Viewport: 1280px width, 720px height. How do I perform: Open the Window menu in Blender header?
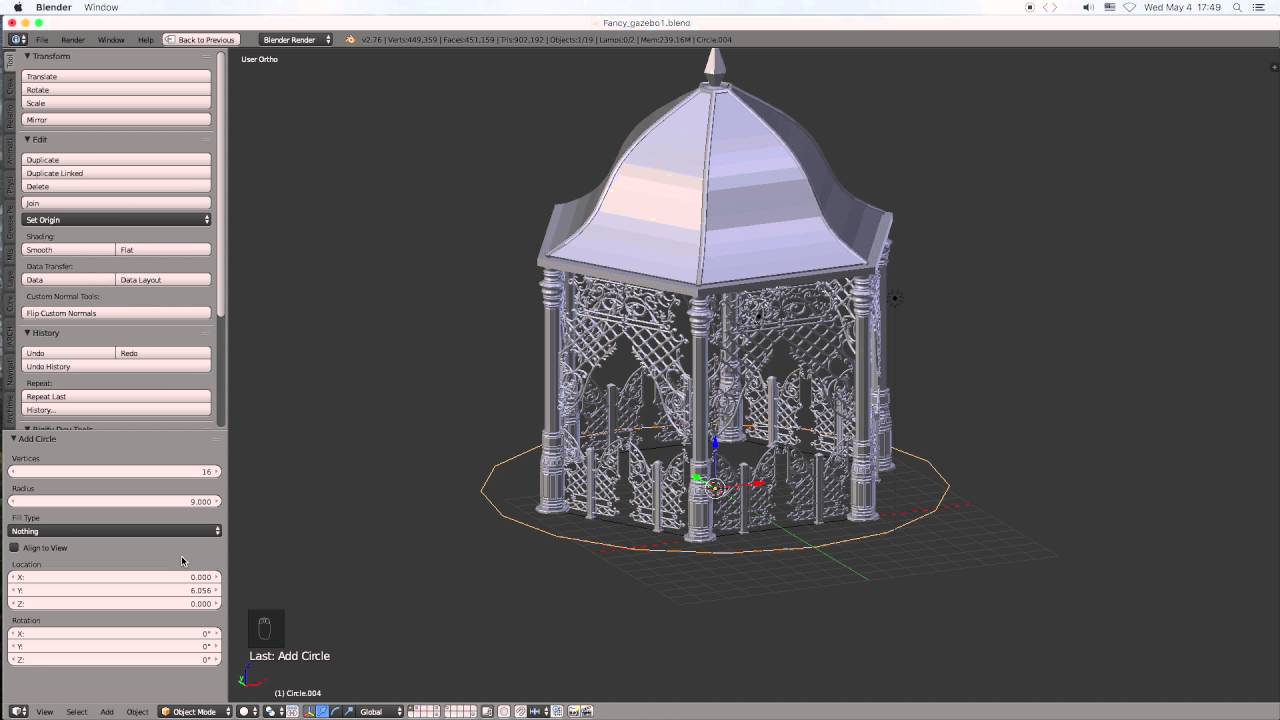coord(111,40)
